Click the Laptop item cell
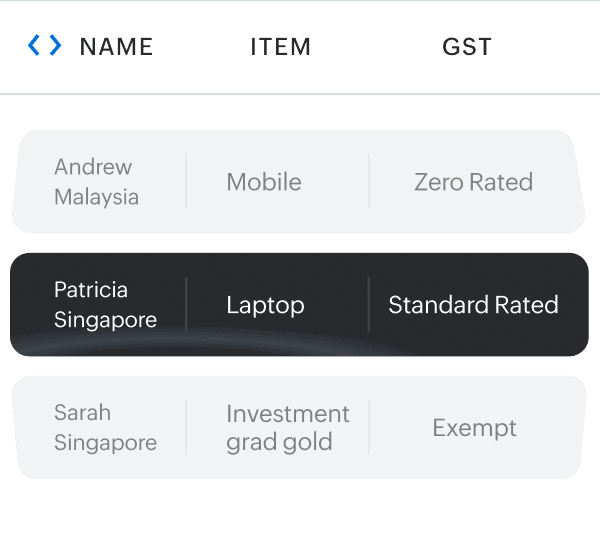600x544 pixels. click(x=265, y=305)
